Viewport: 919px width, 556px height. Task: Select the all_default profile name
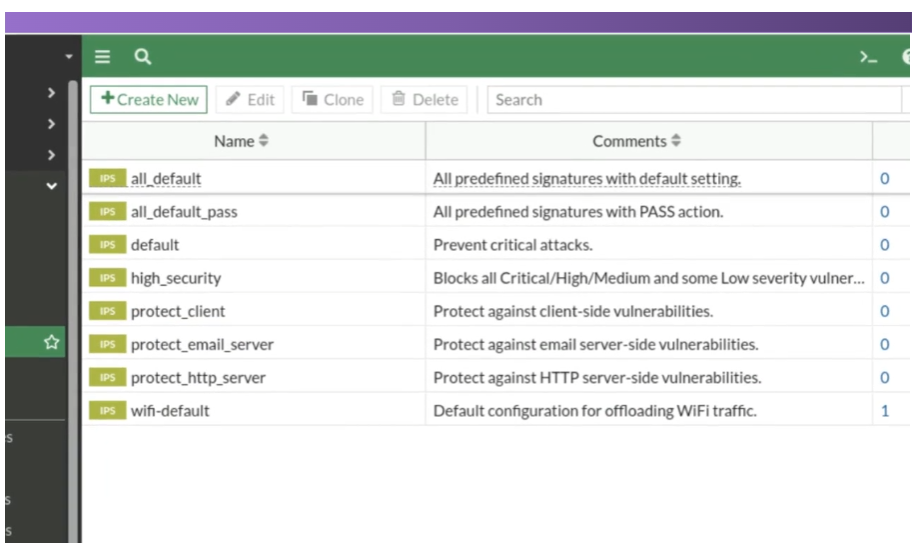[166, 179]
